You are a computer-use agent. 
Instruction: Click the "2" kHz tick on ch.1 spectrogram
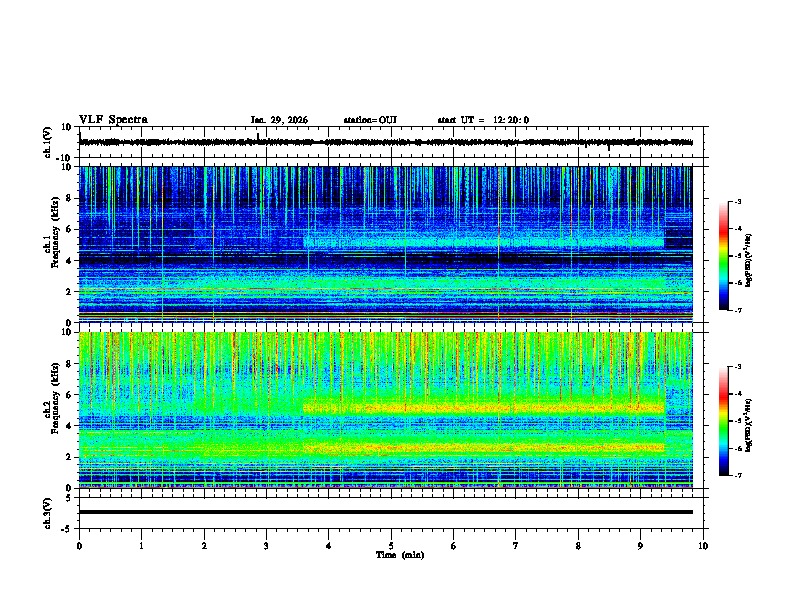tap(71, 291)
